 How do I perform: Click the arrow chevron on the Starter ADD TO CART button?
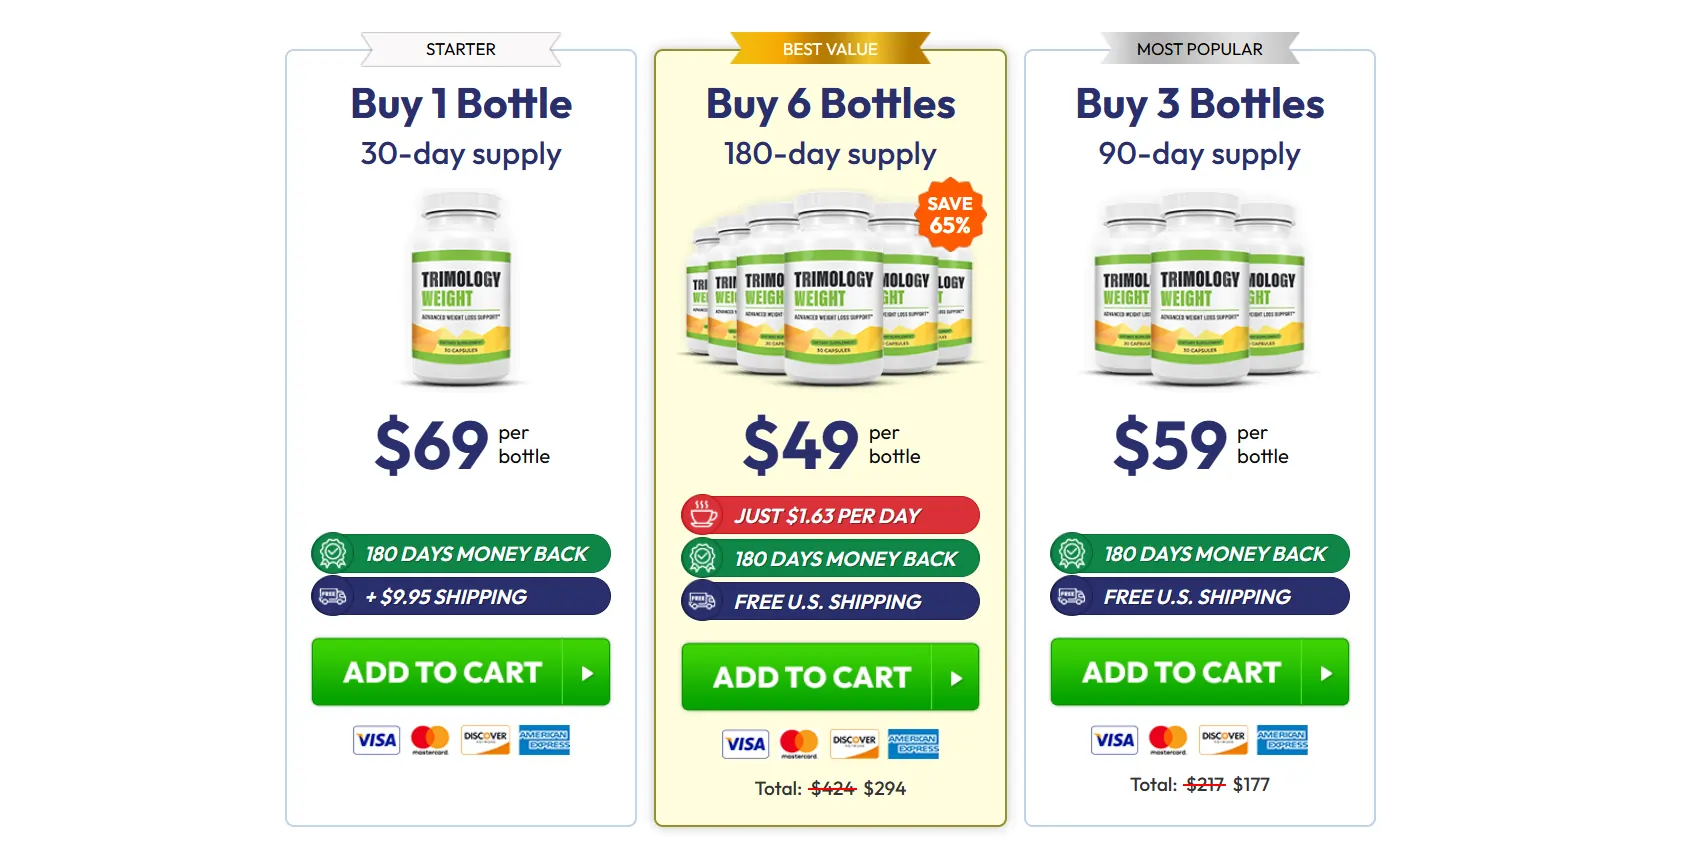point(586,672)
